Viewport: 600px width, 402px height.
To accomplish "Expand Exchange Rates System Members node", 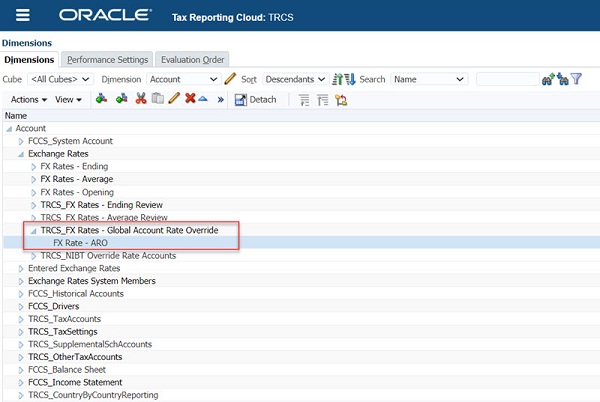I will (21, 282).
